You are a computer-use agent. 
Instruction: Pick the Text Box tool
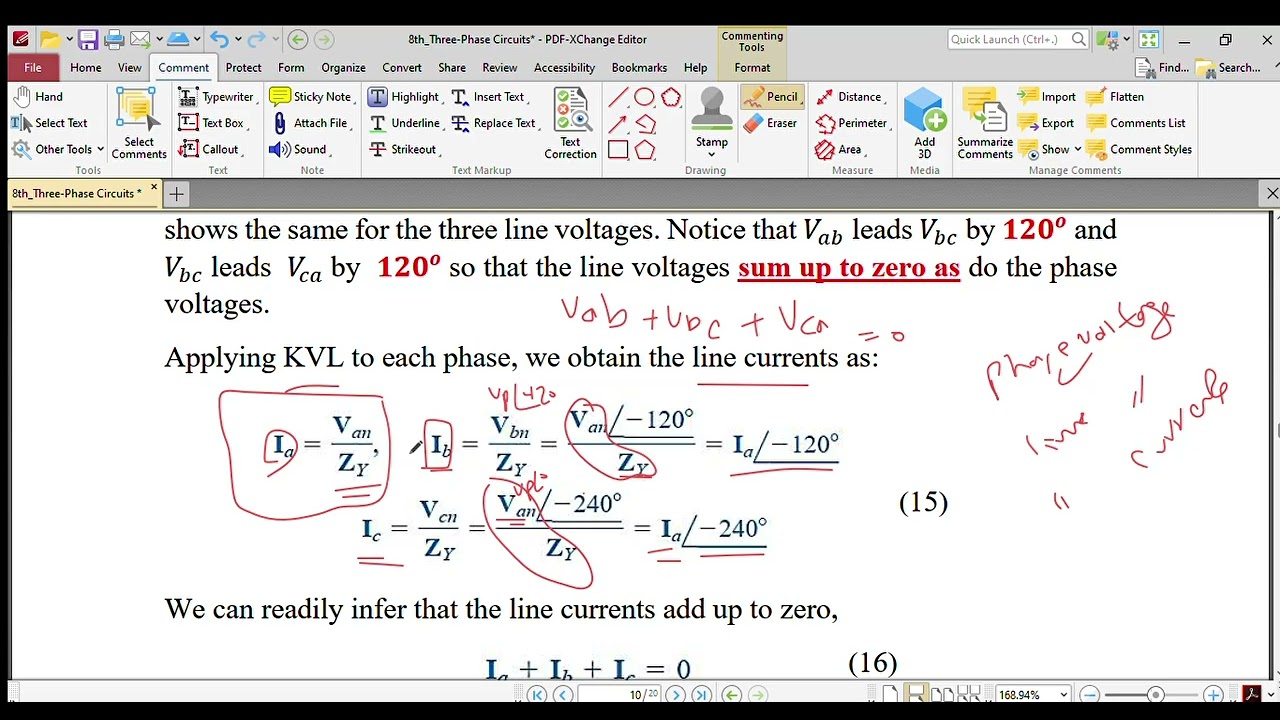(x=212, y=123)
